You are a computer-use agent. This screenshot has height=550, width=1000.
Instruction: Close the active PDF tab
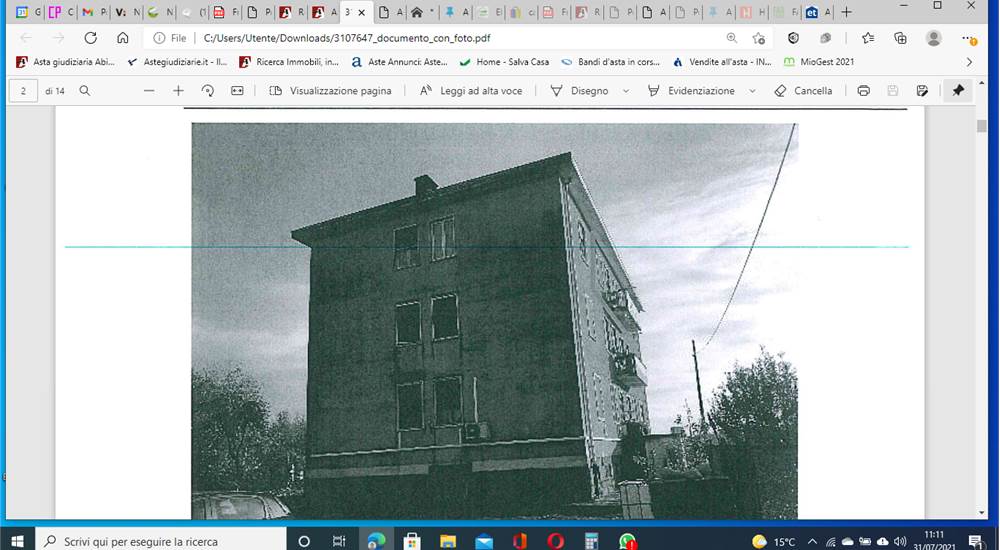362,12
